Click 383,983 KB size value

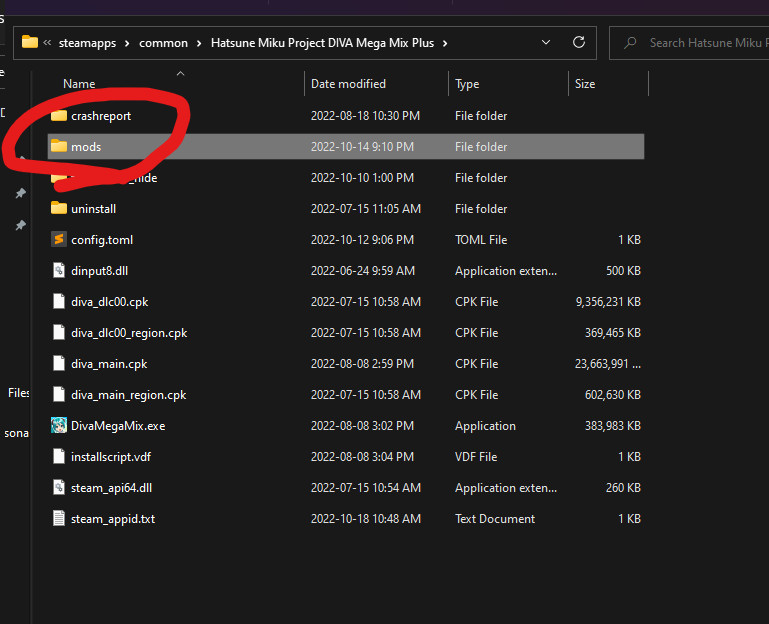tap(613, 426)
